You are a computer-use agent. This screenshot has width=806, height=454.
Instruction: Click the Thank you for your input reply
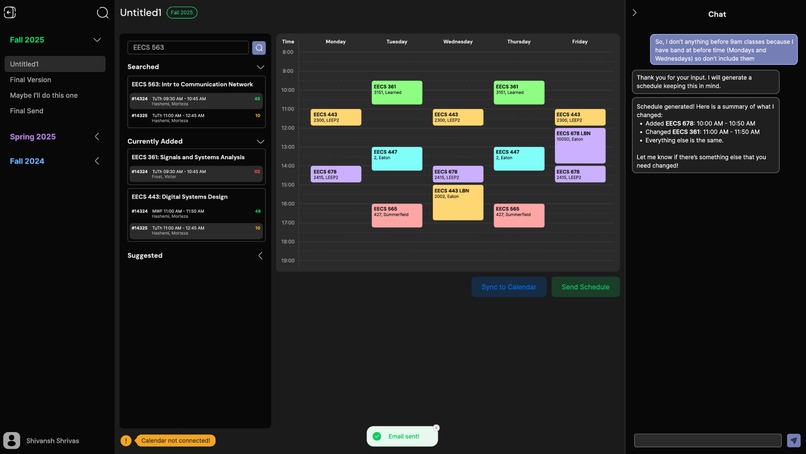[705, 82]
